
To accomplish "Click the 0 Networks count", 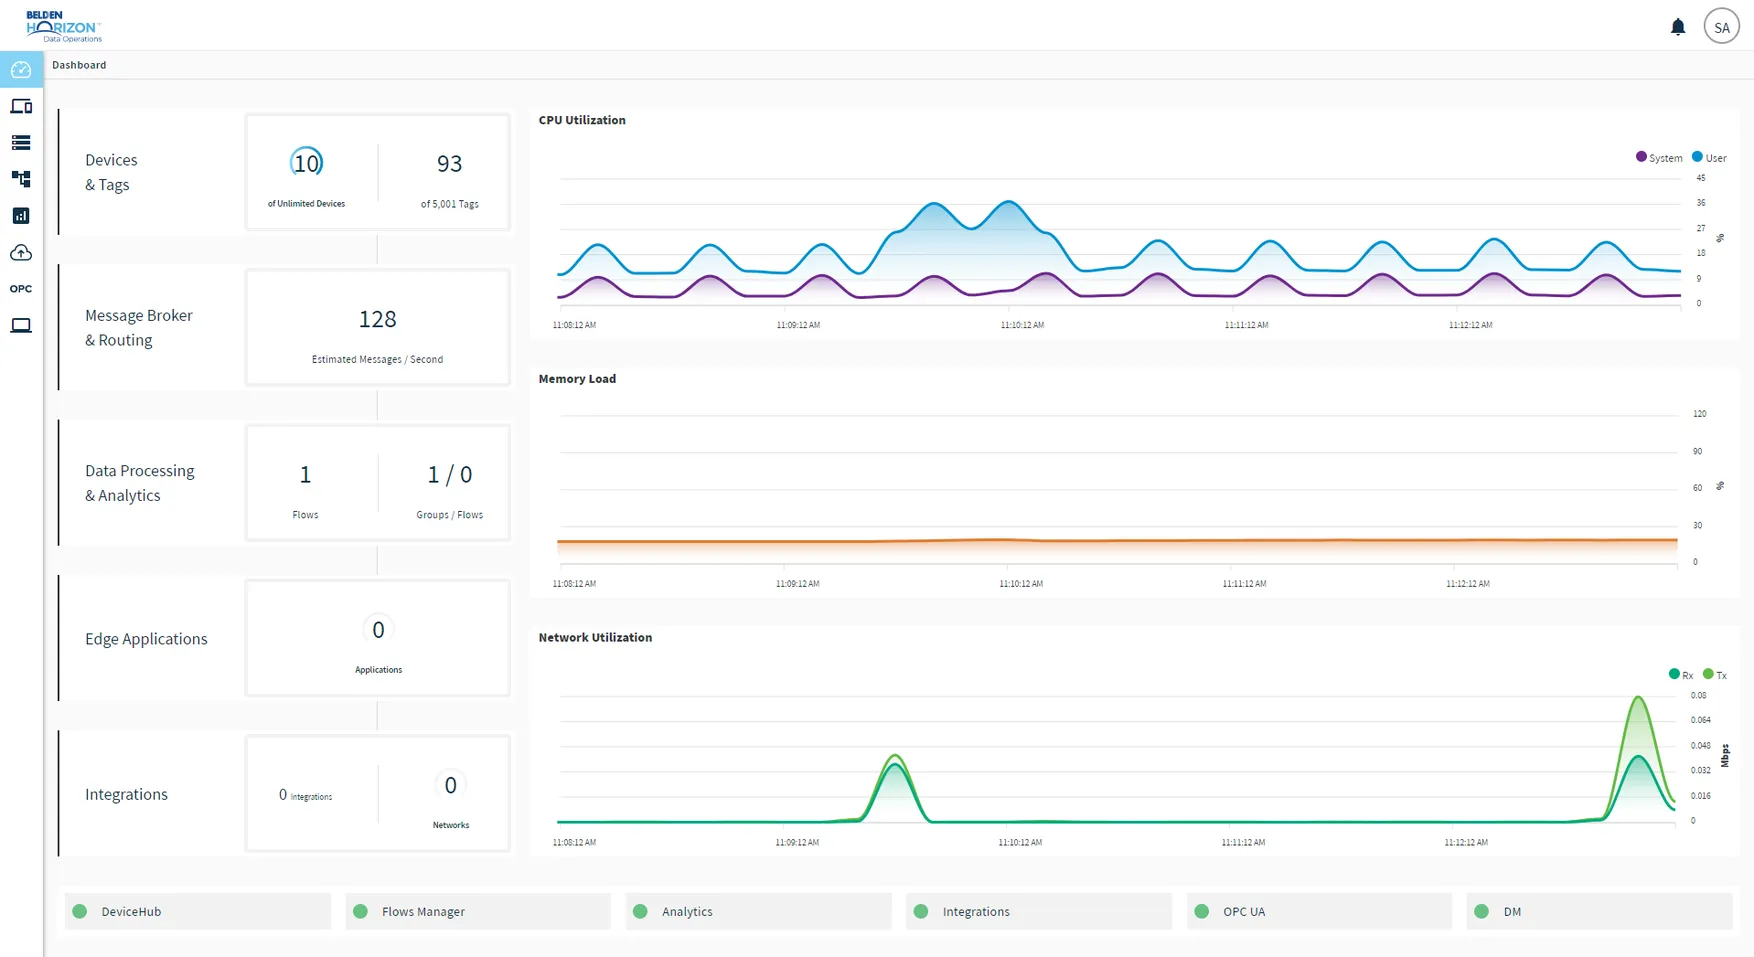I will pyautogui.click(x=450, y=785).
